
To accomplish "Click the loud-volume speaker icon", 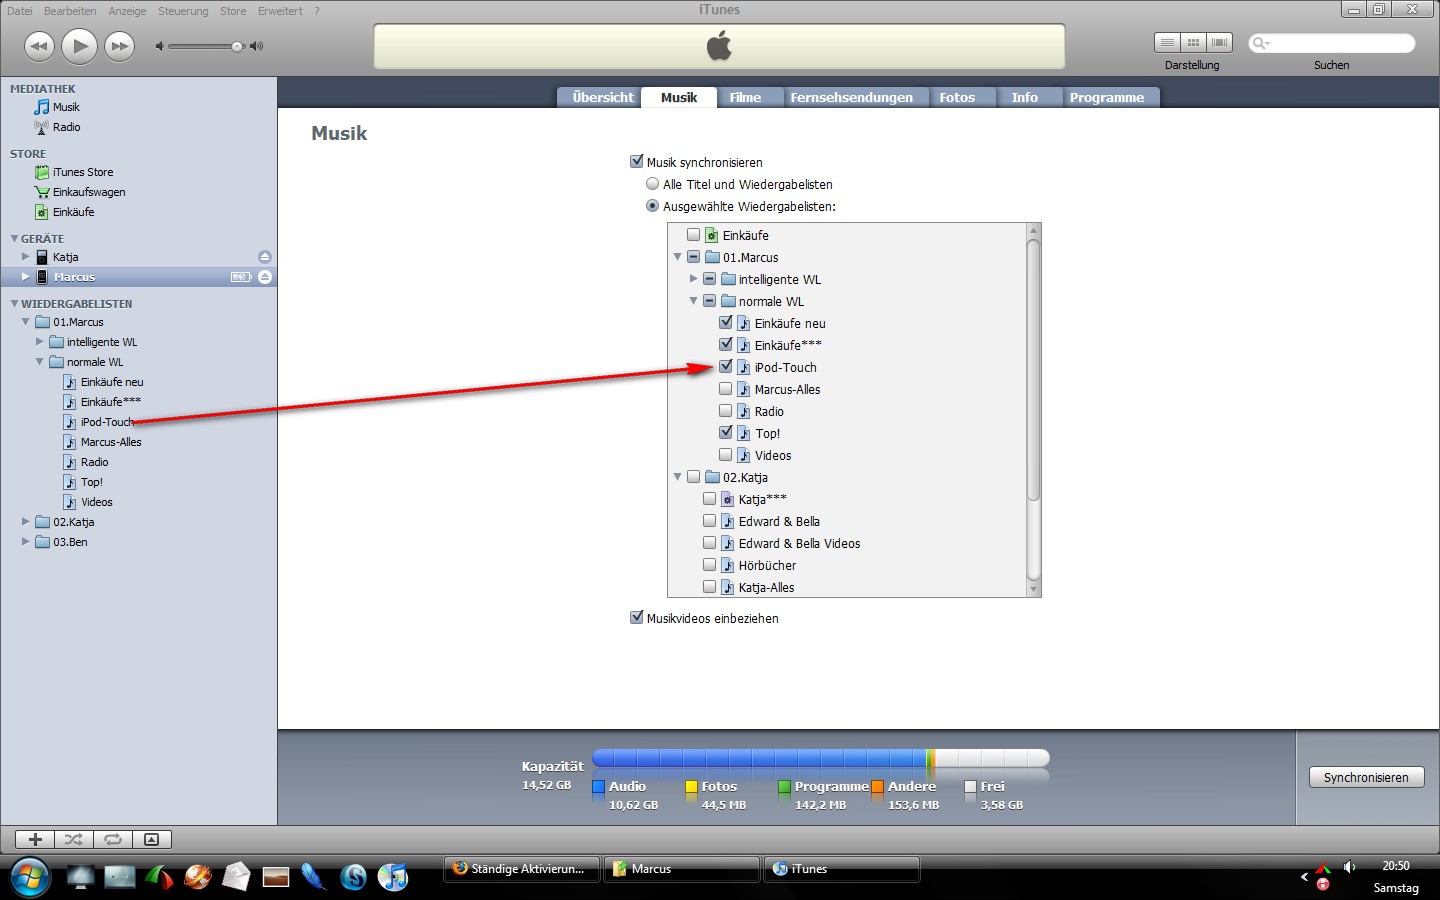I will pos(257,46).
